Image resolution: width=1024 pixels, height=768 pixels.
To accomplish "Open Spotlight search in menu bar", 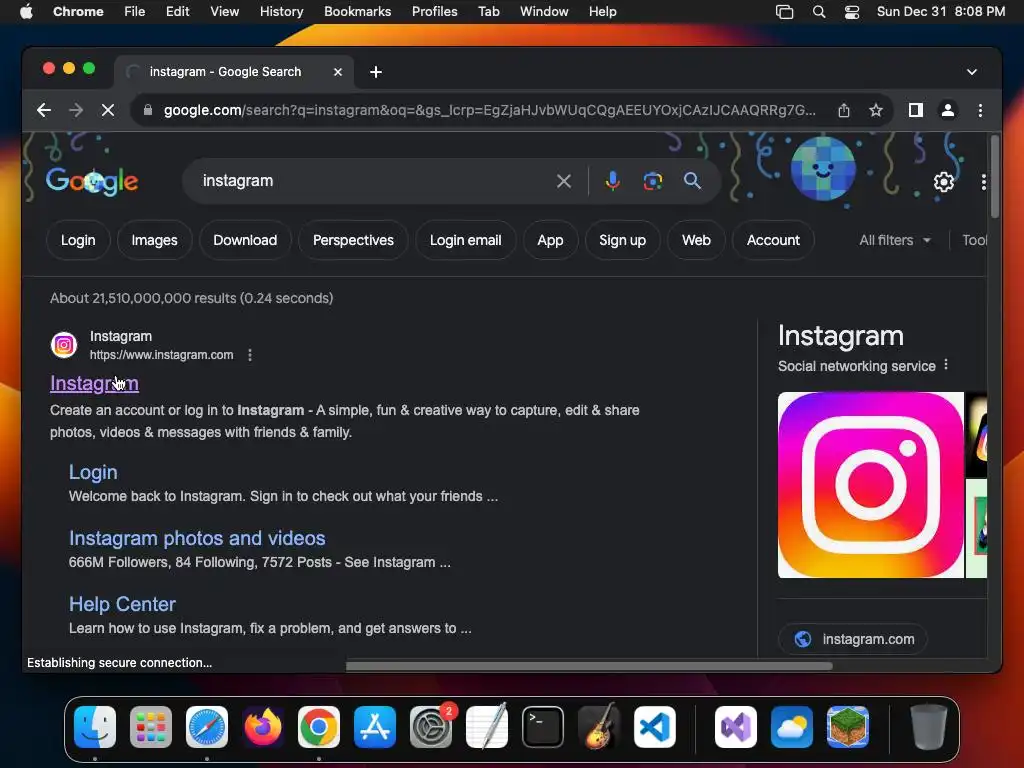I will [818, 11].
